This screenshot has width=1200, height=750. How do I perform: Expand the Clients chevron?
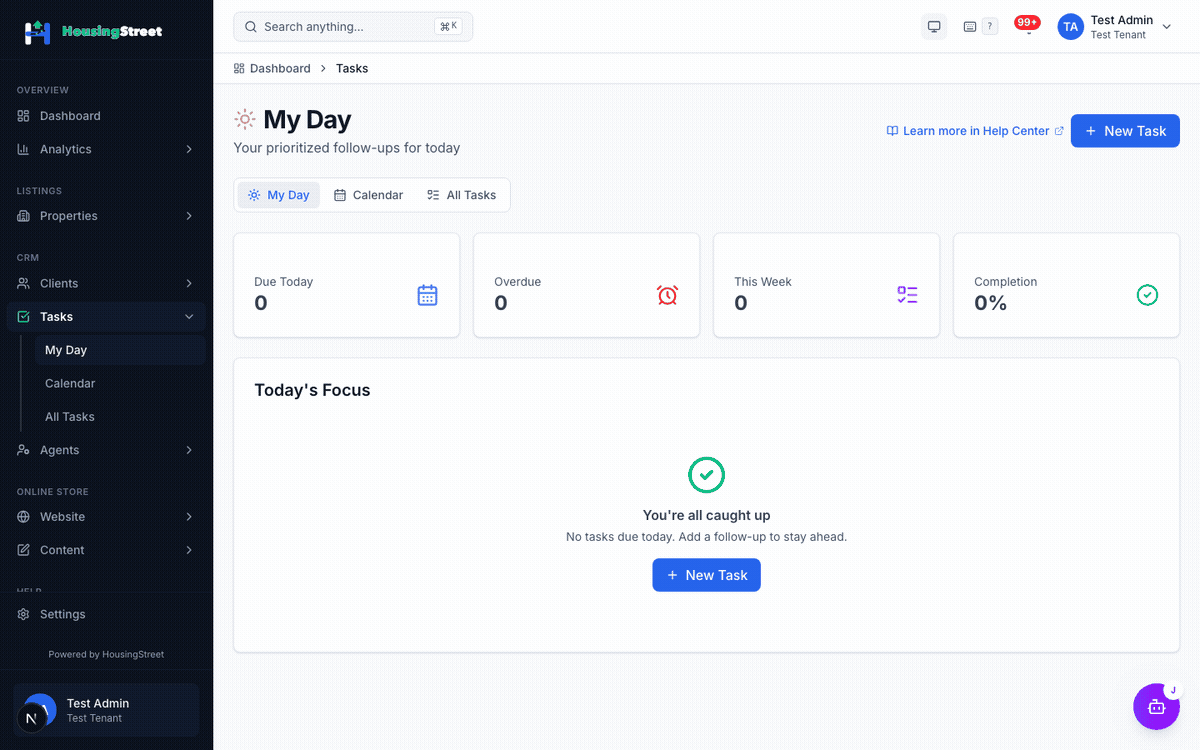click(189, 283)
